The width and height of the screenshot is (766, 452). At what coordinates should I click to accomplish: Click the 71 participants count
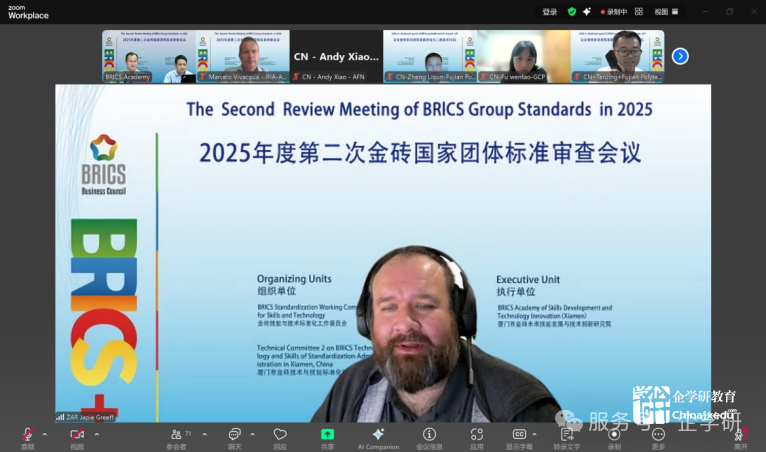188,433
